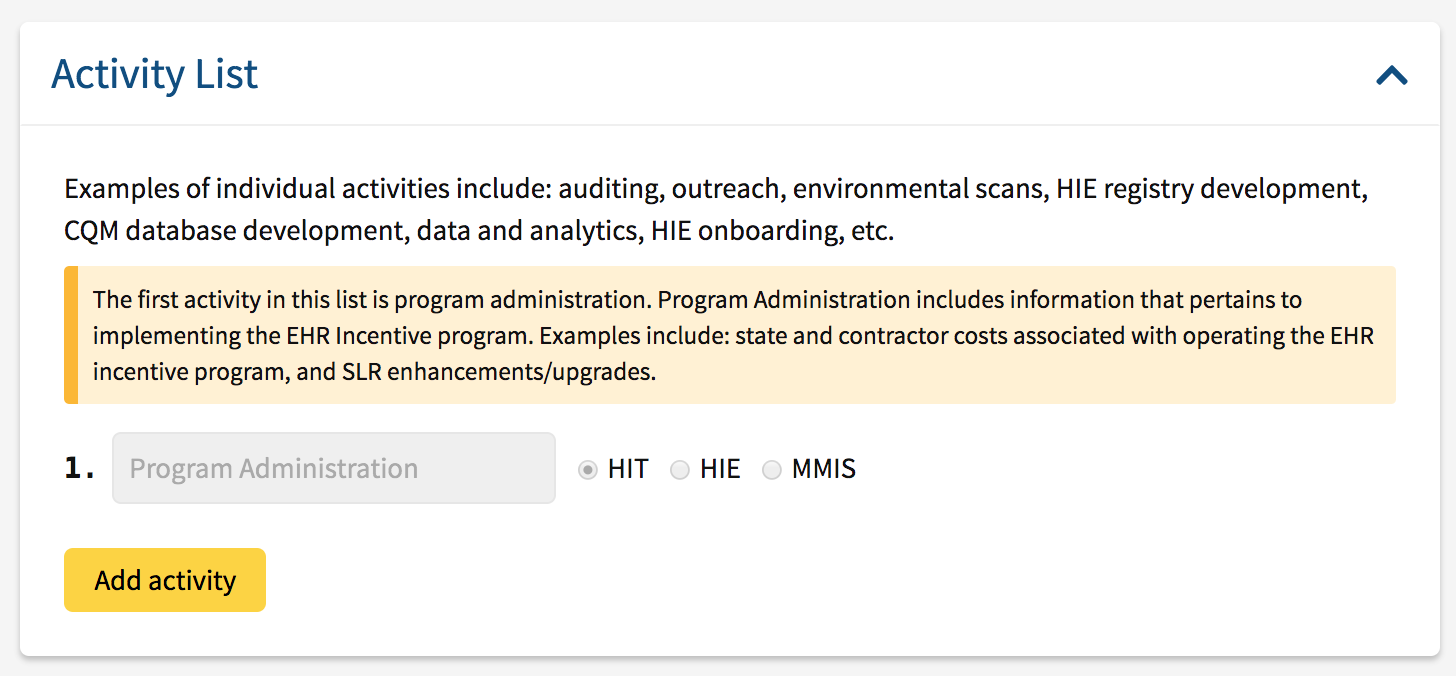Choose MMIS as the activity funding type
1456x676 pixels.
click(771, 469)
